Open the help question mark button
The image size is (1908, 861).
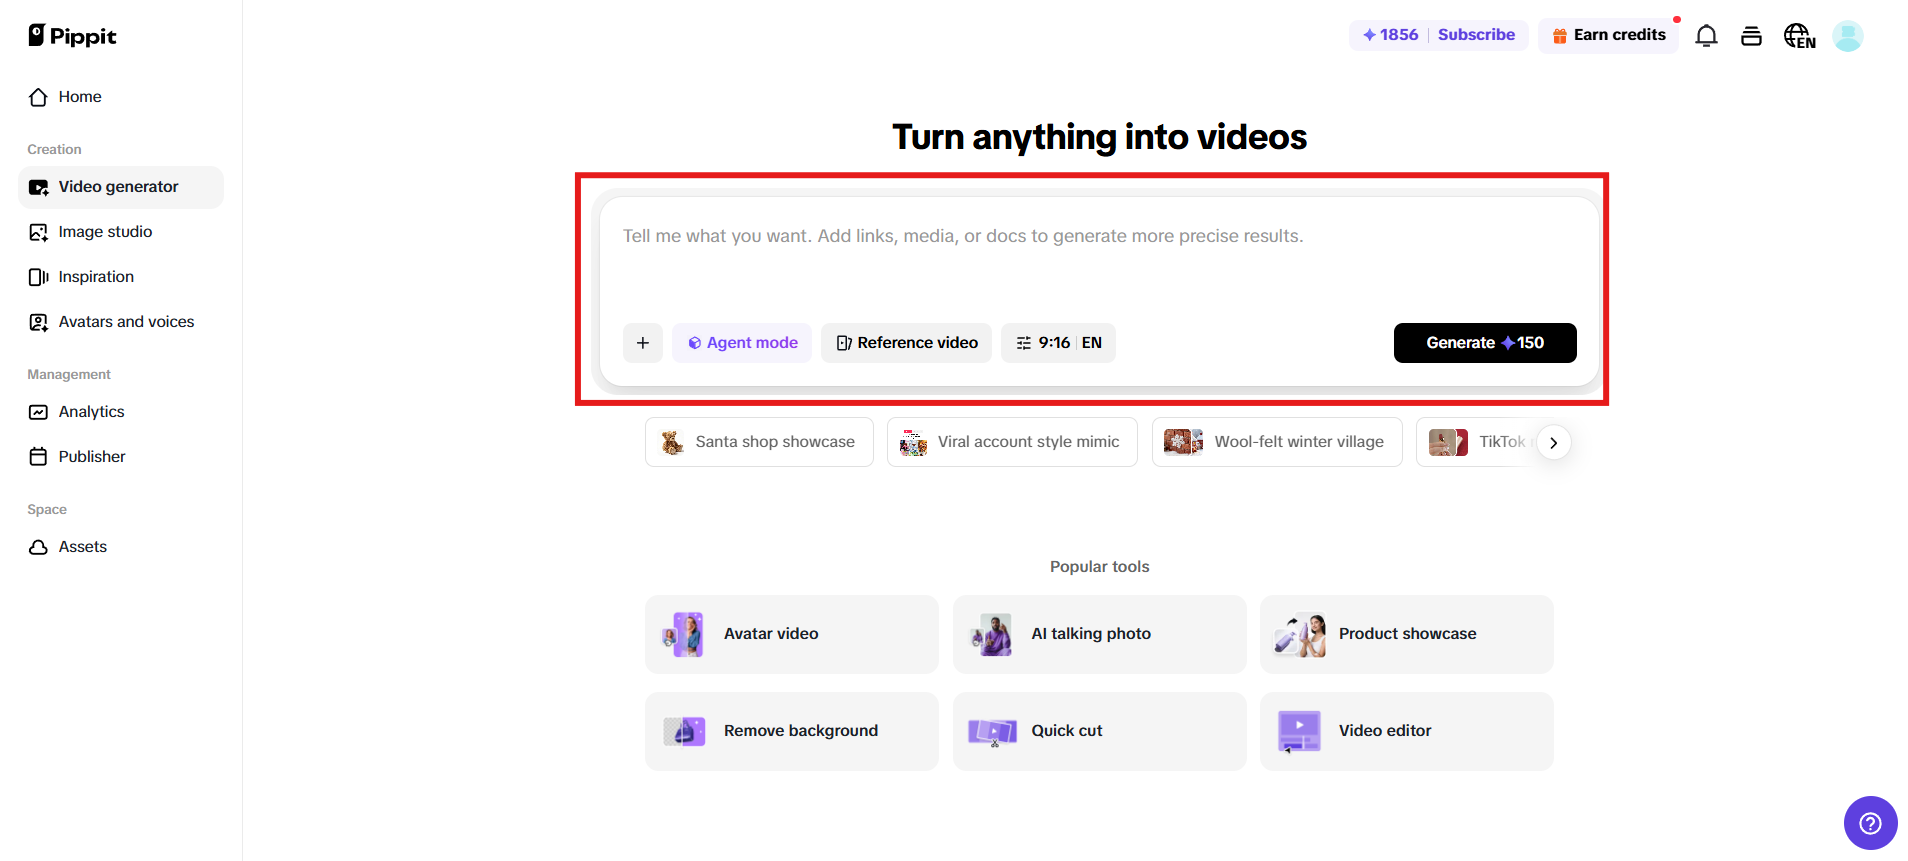point(1870,823)
